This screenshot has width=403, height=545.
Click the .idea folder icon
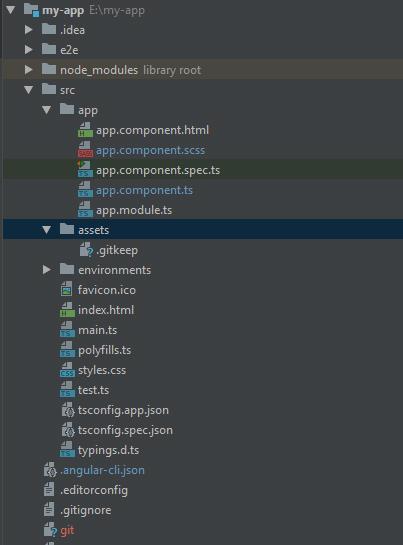tap(49, 29)
